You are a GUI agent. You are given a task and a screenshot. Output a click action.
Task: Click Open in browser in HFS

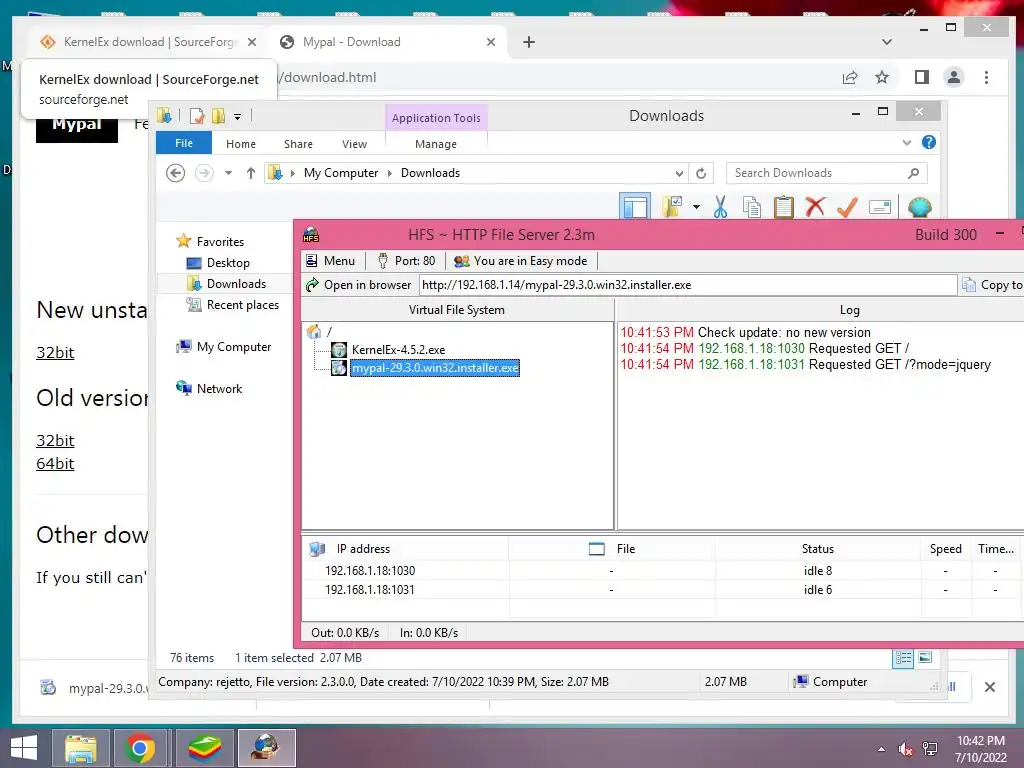click(x=359, y=285)
